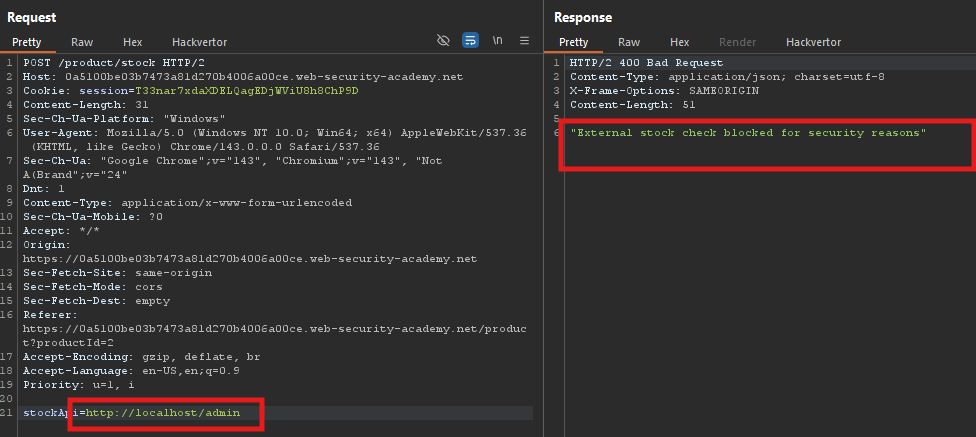Click the Response panel title

[583, 17]
